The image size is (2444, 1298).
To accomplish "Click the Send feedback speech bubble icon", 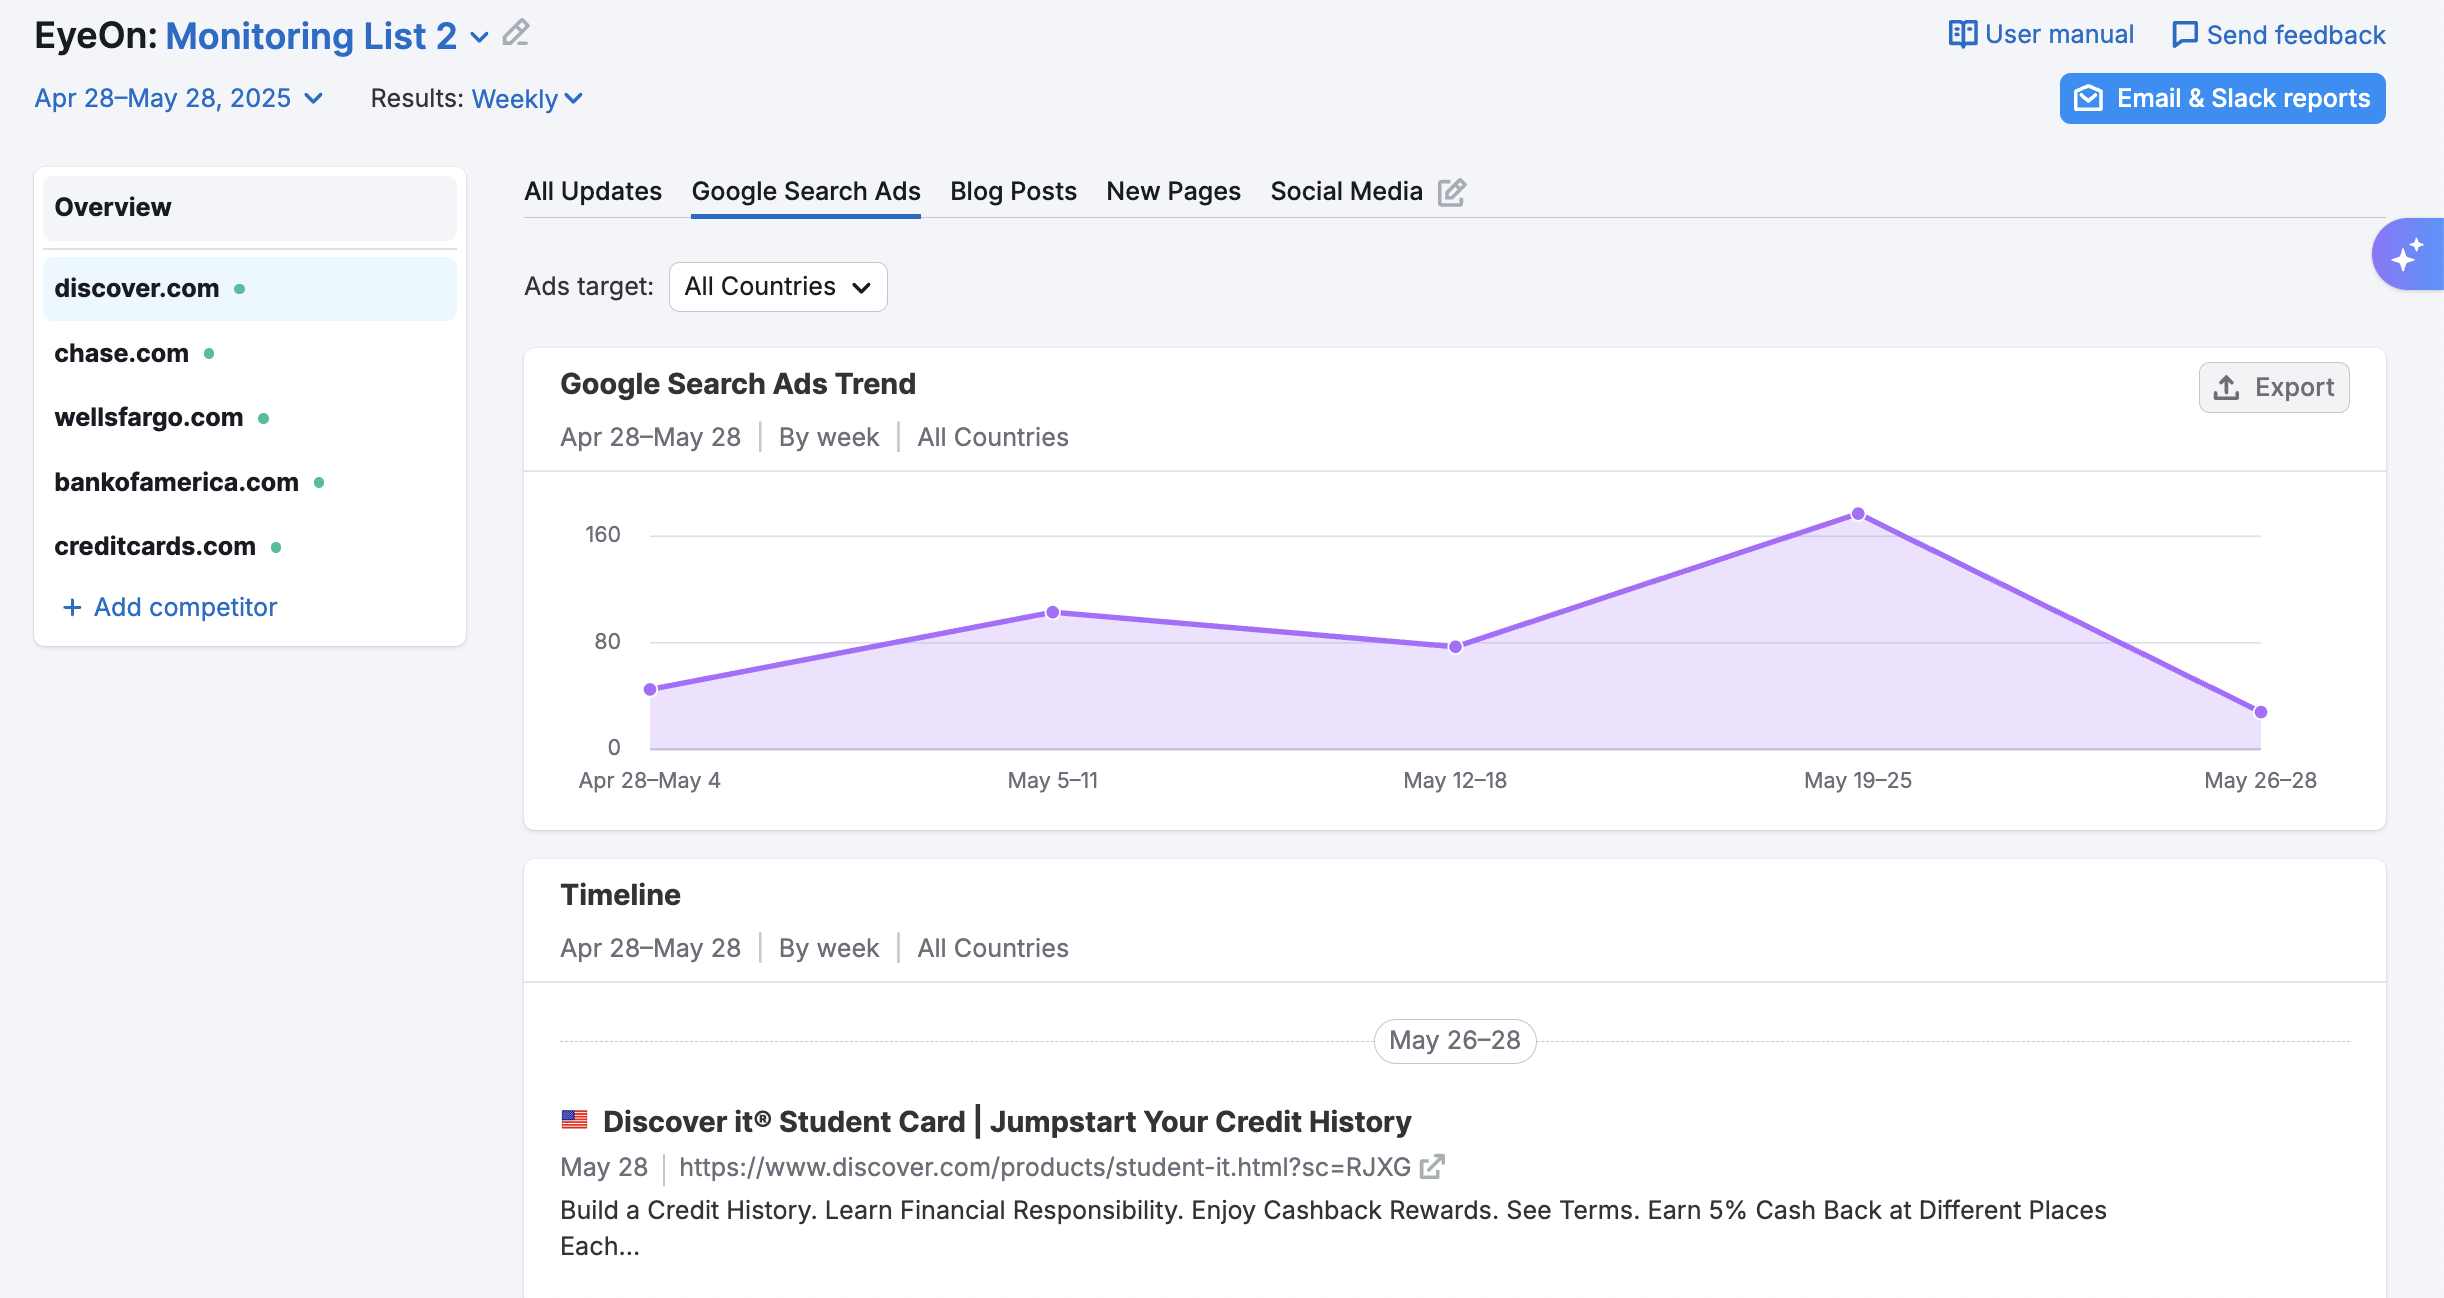I will tap(2184, 35).
